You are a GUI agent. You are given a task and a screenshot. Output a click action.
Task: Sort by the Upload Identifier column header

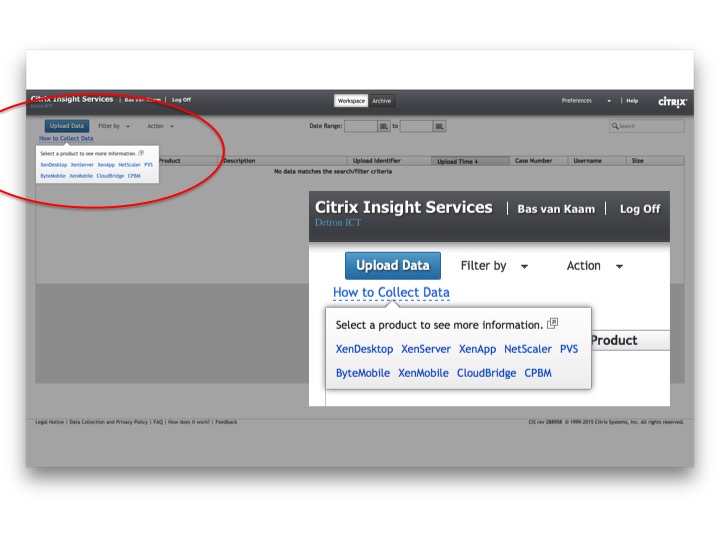coord(377,161)
